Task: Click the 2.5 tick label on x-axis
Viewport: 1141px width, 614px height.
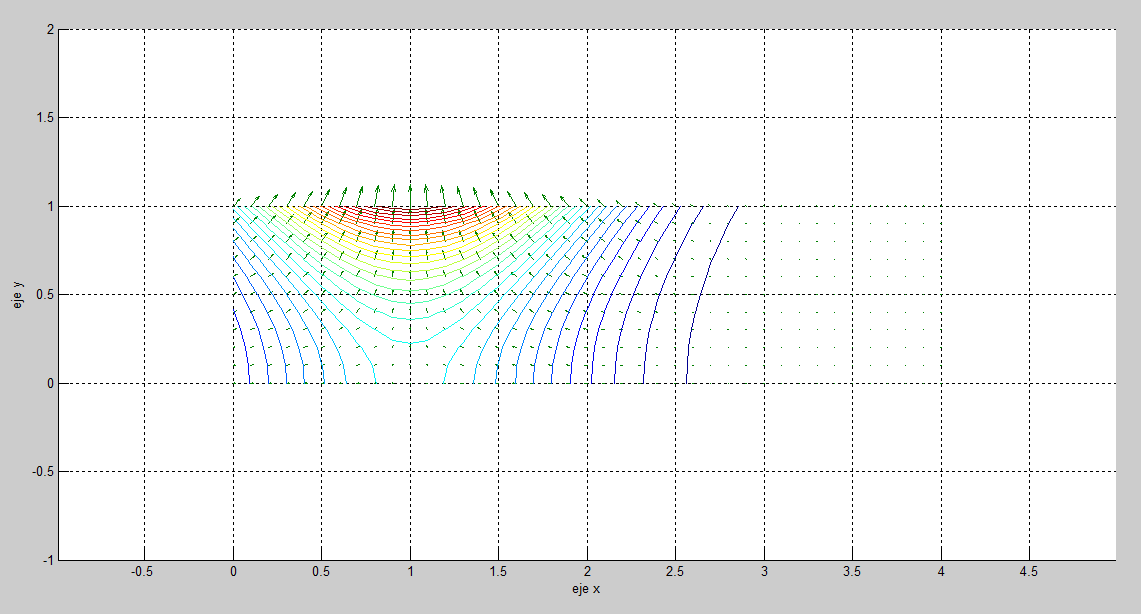Action: coord(675,571)
